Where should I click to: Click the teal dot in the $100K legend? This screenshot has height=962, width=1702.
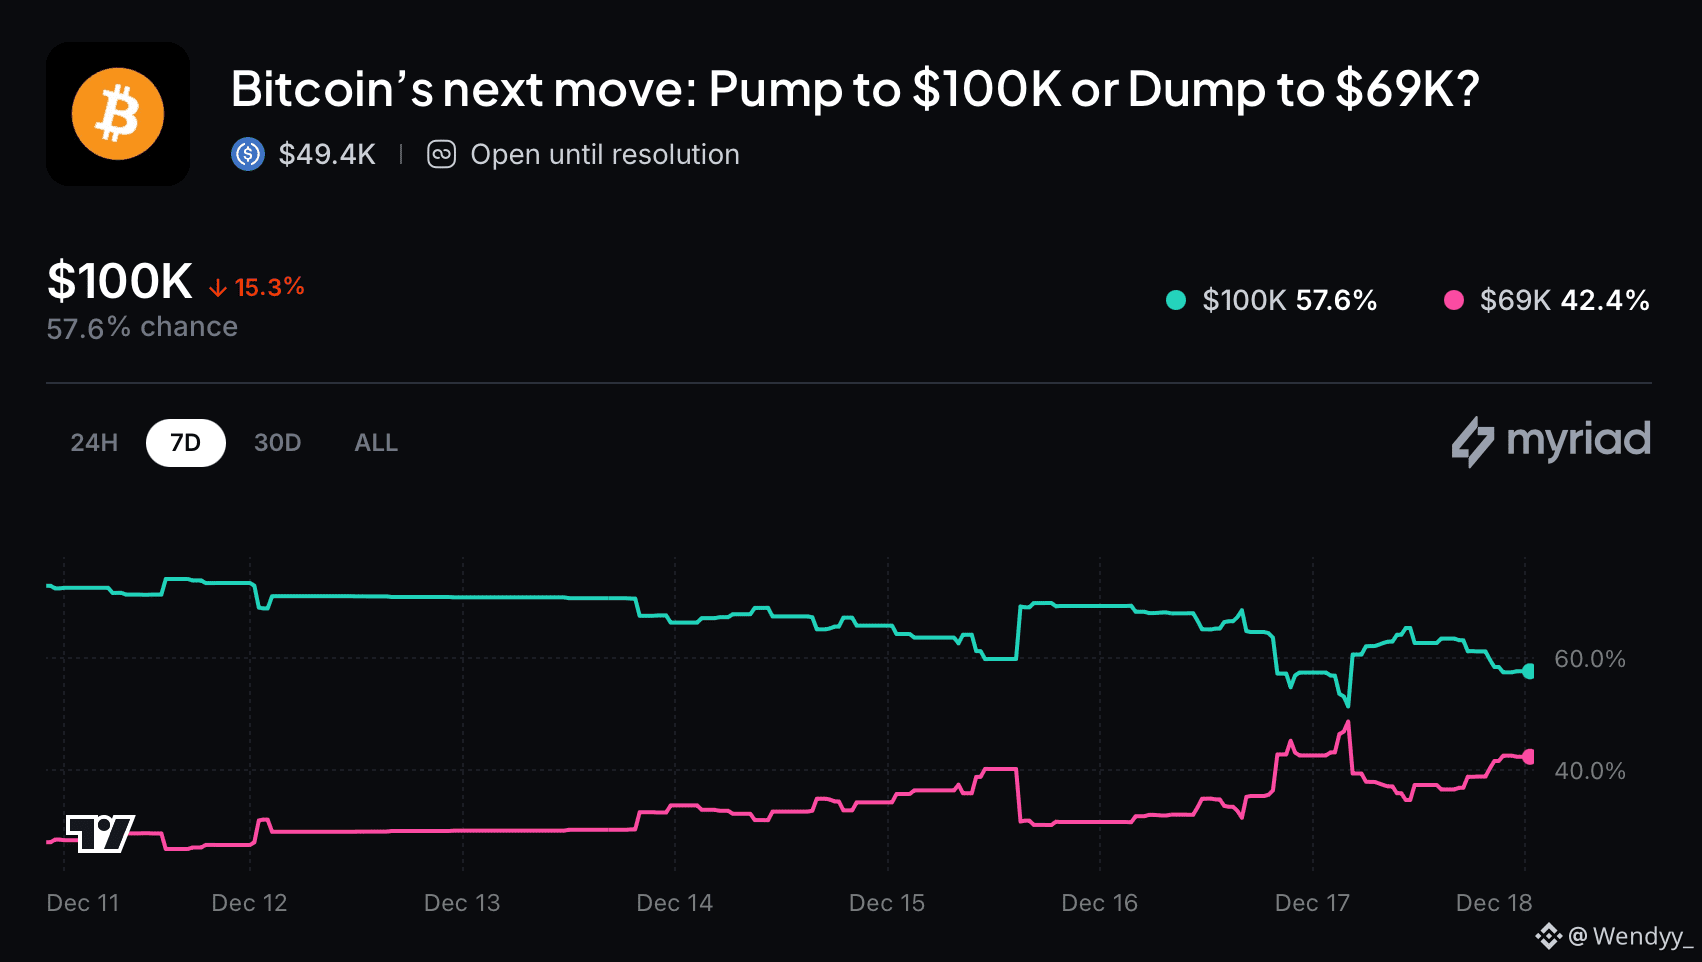coord(1174,299)
